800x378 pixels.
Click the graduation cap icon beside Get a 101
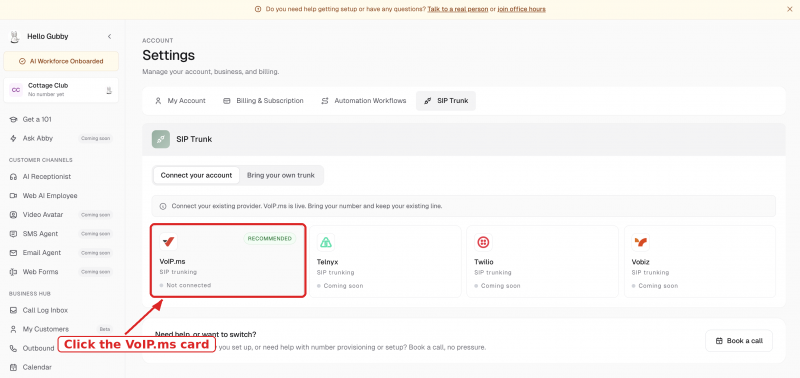(x=13, y=119)
